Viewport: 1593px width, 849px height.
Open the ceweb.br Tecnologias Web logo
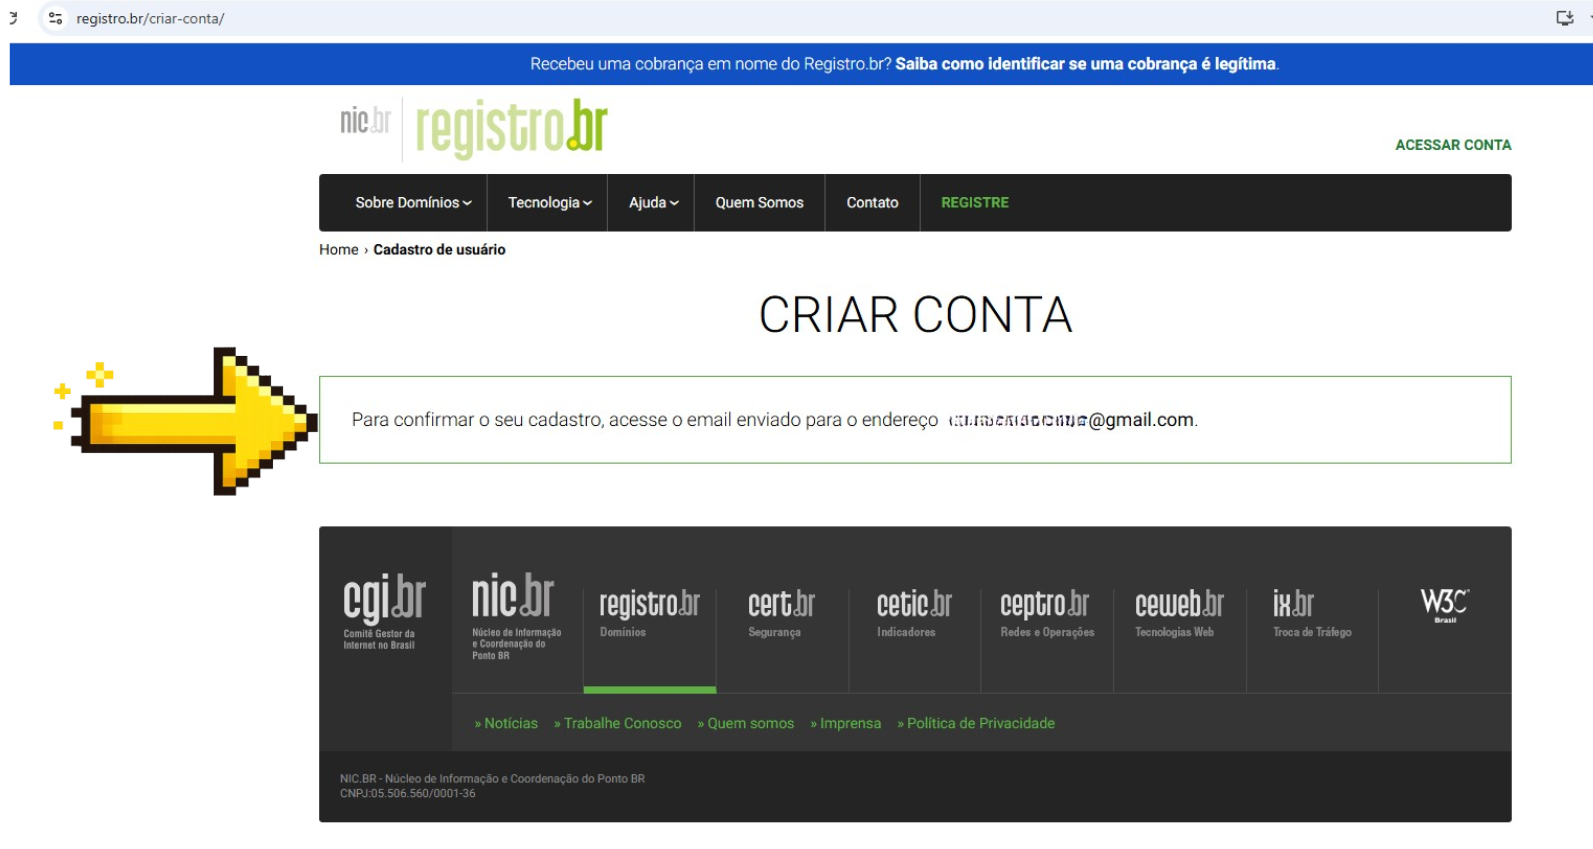(1179, 613)
